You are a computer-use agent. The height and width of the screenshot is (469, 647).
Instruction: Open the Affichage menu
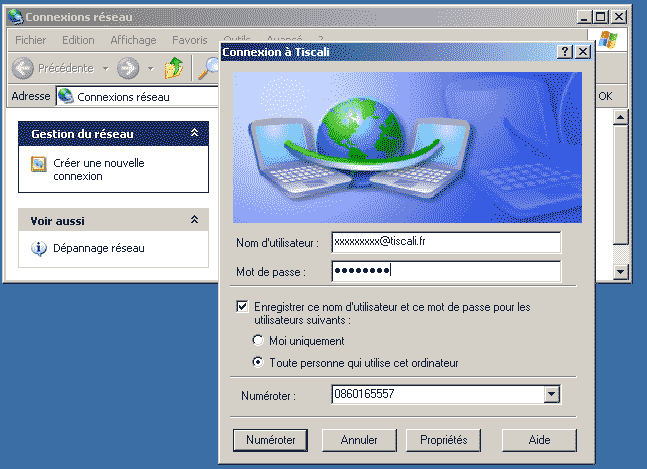[x=133, y=40]
